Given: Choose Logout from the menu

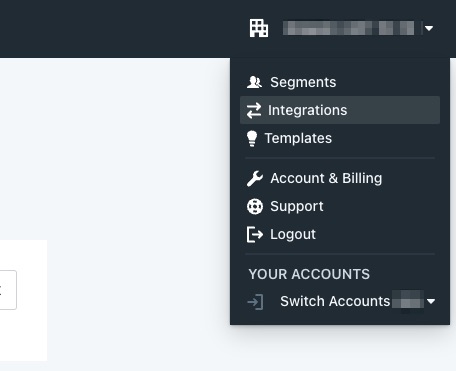Looking at the screenshot, I should [x=340, y=234].
